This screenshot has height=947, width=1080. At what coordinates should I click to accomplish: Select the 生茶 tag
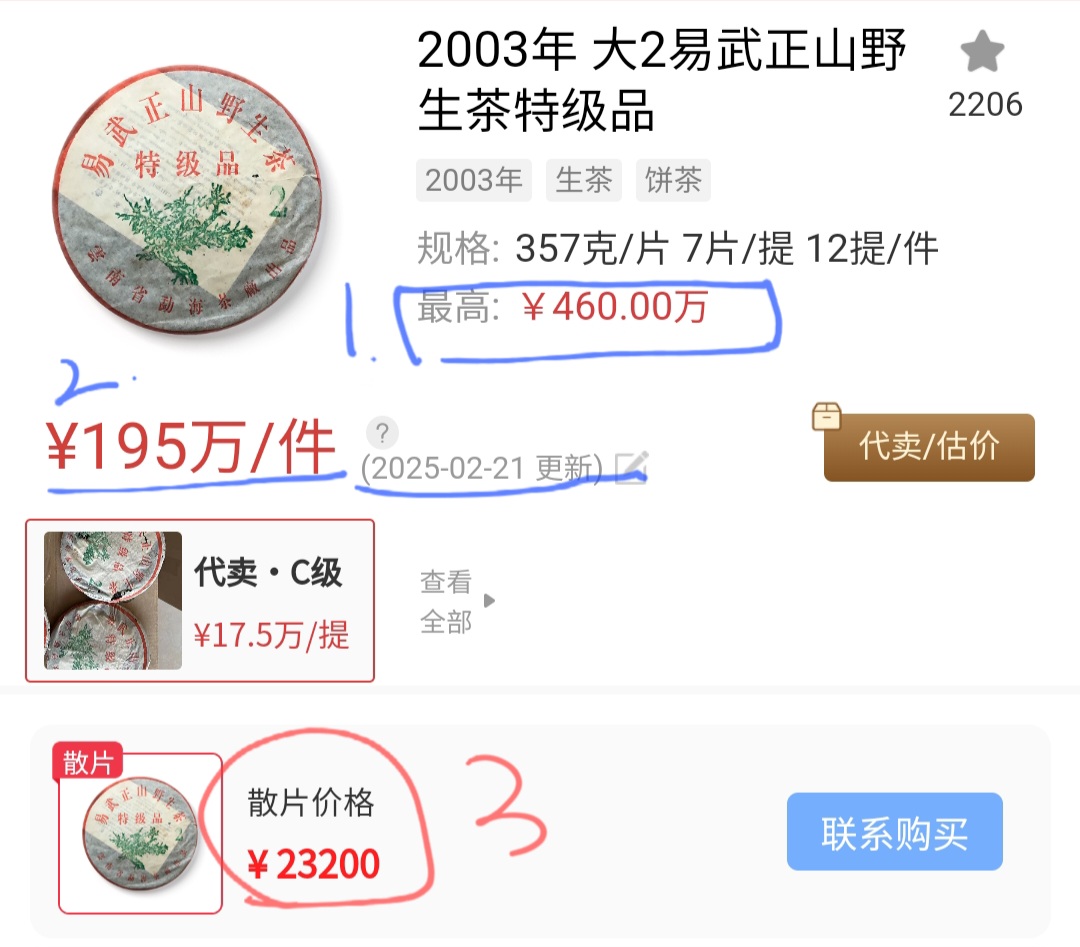point(584,180)
